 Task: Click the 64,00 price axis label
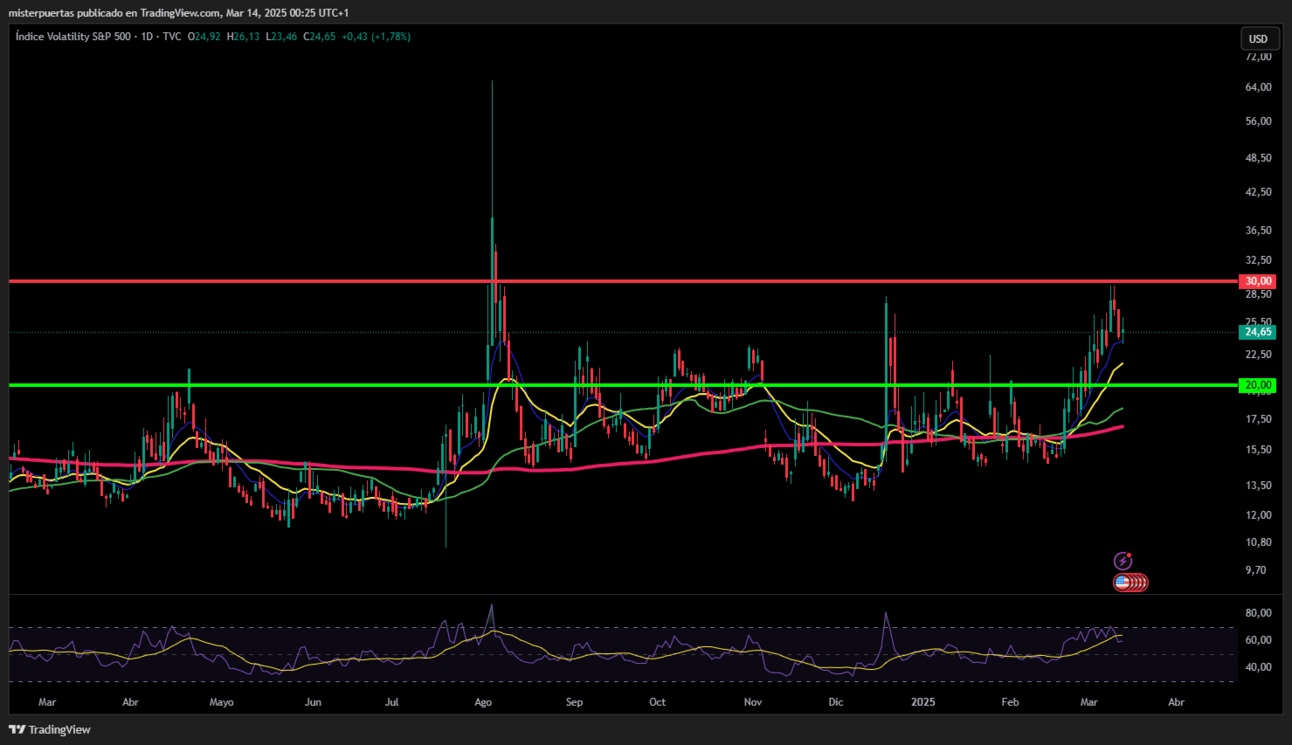(x=1257, y=87)
